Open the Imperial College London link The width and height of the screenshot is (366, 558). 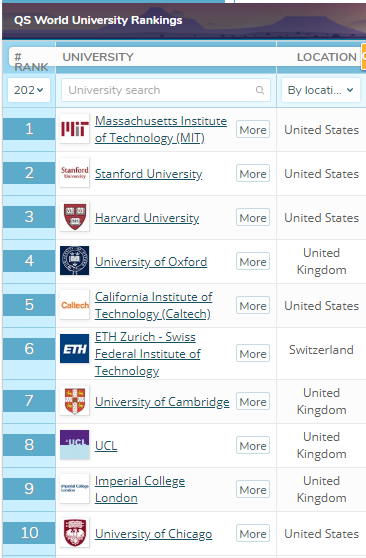[x=140, y=489]
